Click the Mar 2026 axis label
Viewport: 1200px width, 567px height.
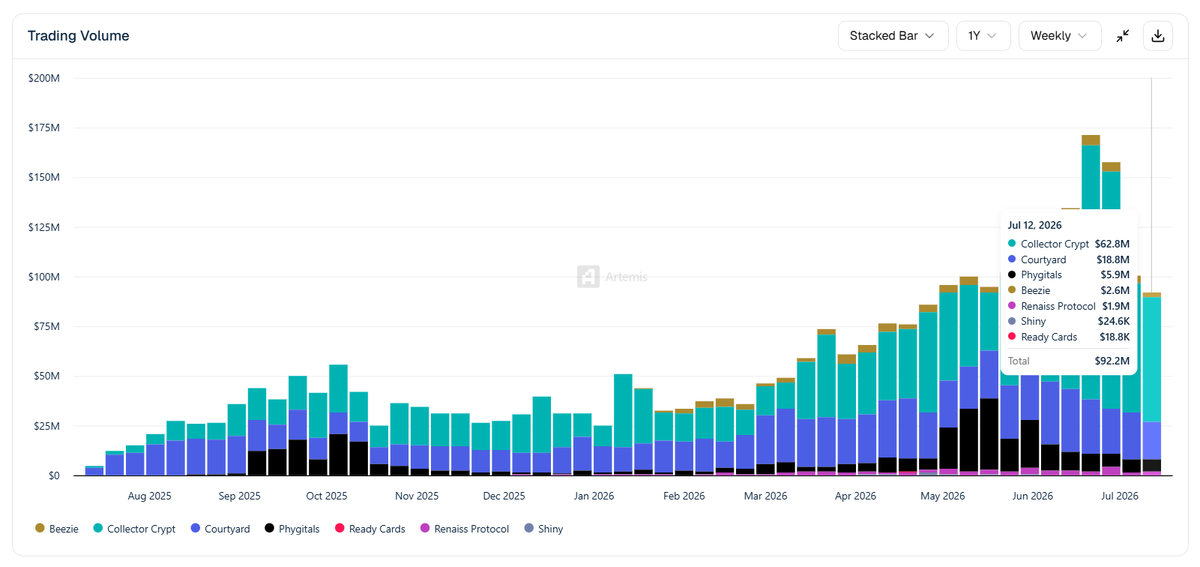point(765,496)
